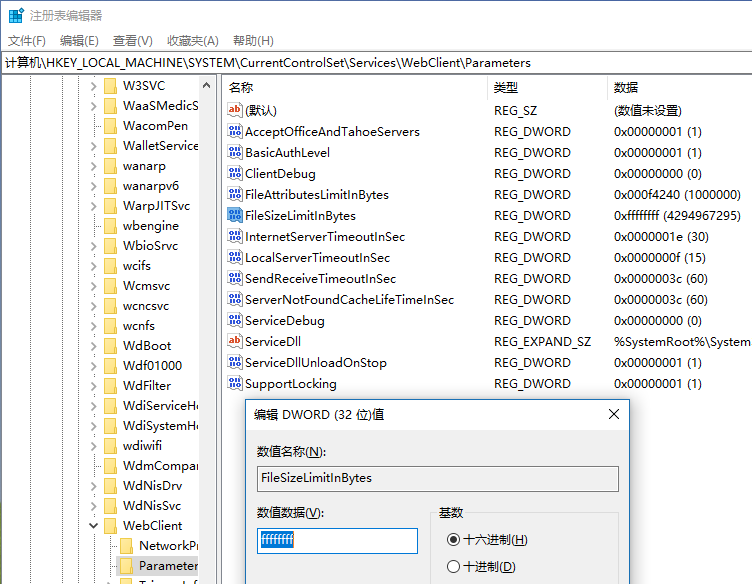
Task: Expand the WdNisDrv tree node
Action: pyautogui.click(x=94, y=486)
